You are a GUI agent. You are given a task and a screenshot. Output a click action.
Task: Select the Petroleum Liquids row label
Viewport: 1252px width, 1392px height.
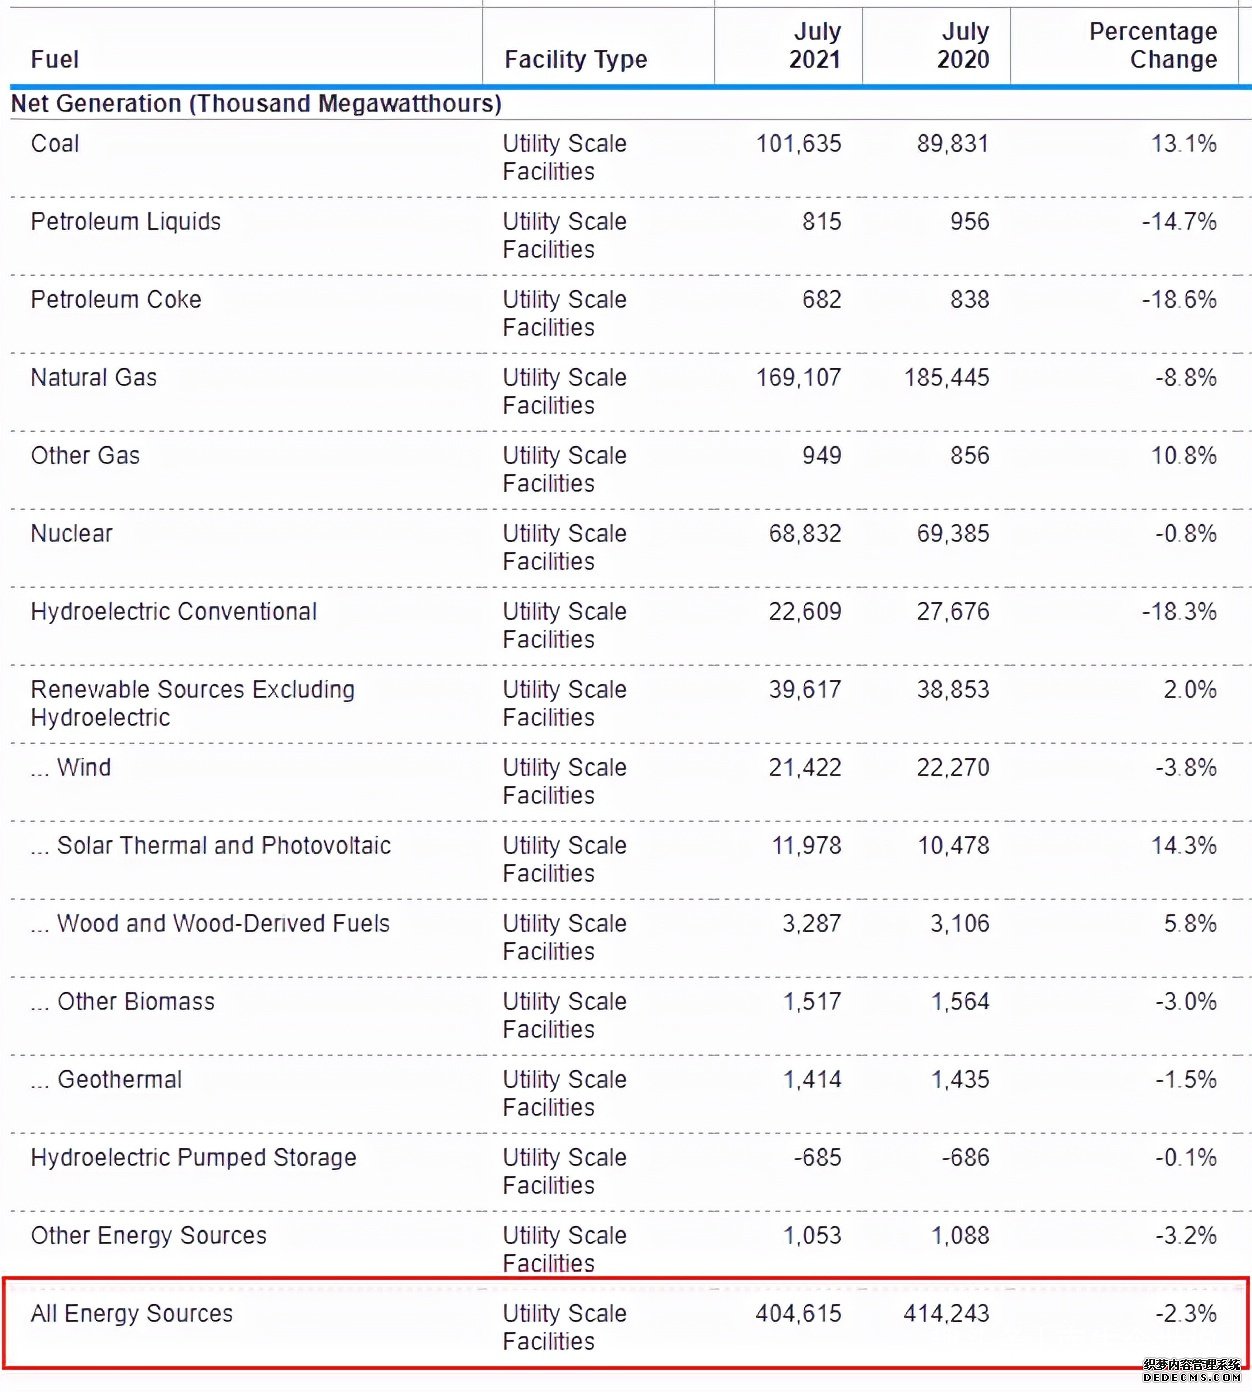tap(126, 222)
